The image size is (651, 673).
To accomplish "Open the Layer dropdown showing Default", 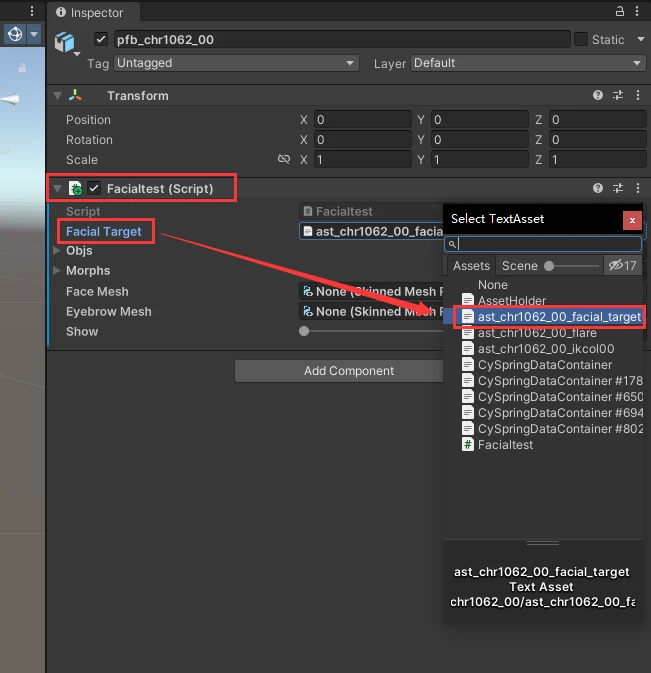I will (x=528, y=63).
